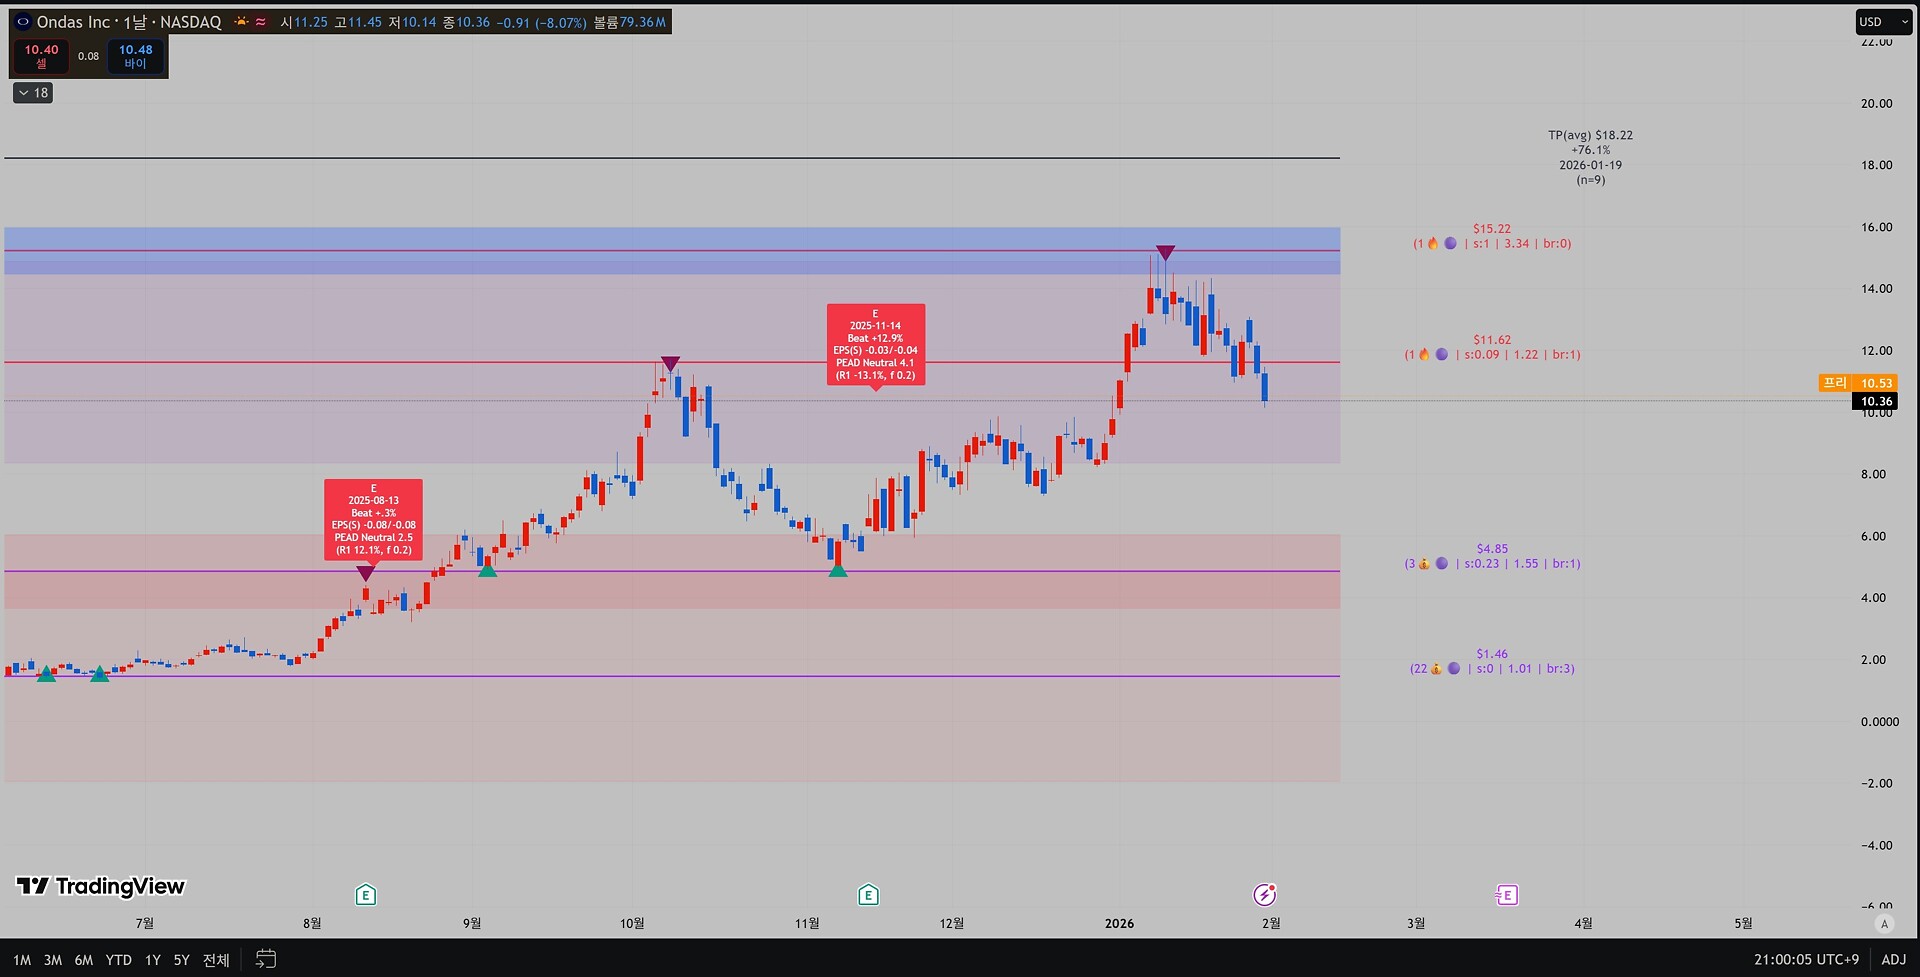Click the red horizontal line at 11.62
The height and width of the screenshot is (977, 1920).
click(x=672, y=362)
